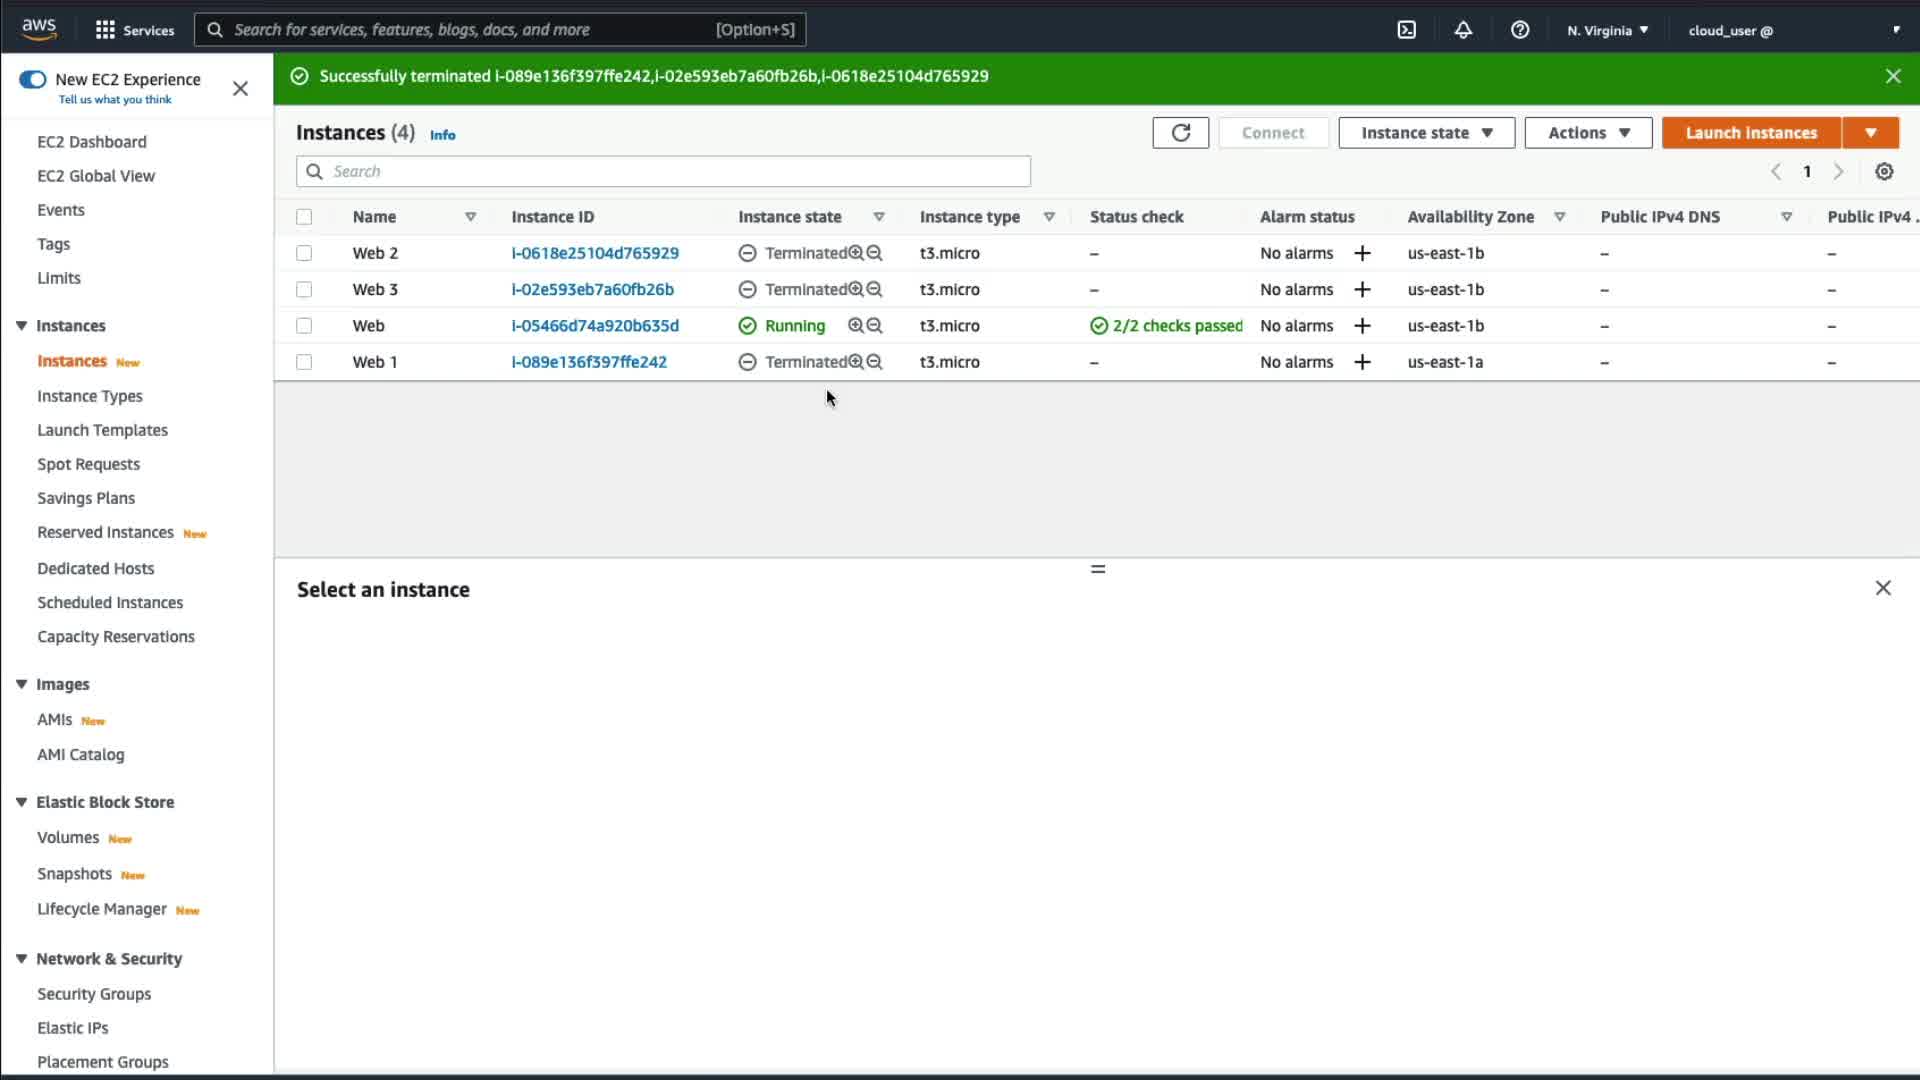Go to Security Groups in sidebar
1920x1080 pixels.
94,994
